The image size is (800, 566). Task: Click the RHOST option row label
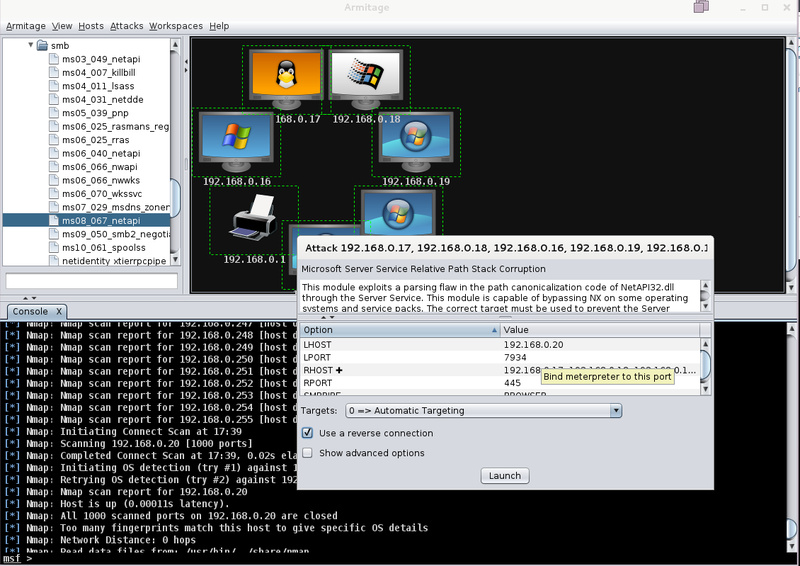tap(318, 370)
